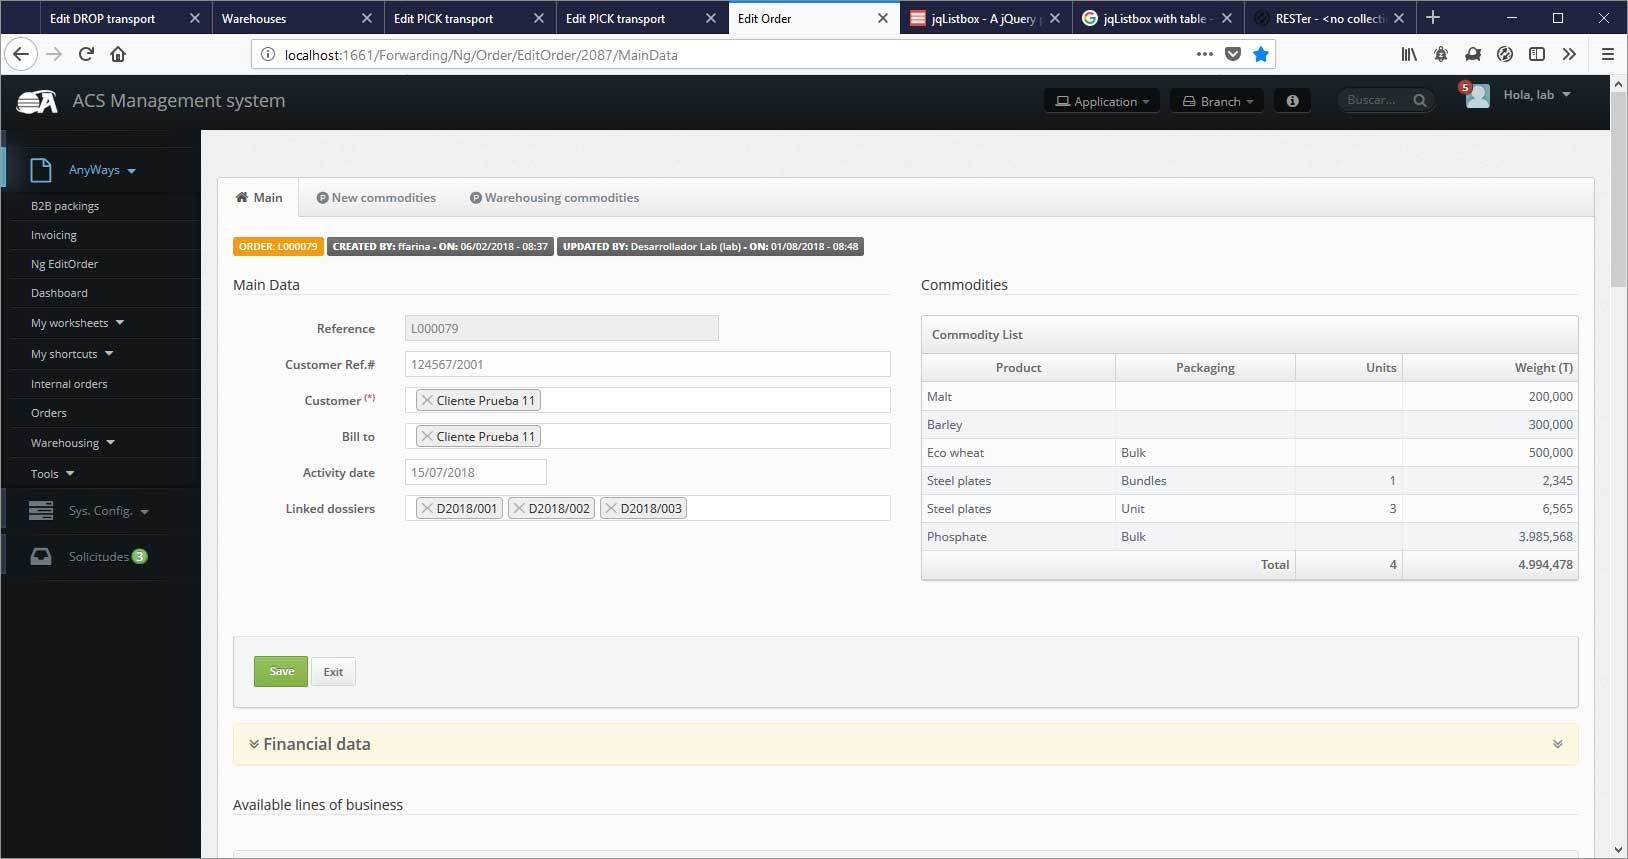
Task: Expand My shortcuts submenu
Action: (x=72, y=354)
